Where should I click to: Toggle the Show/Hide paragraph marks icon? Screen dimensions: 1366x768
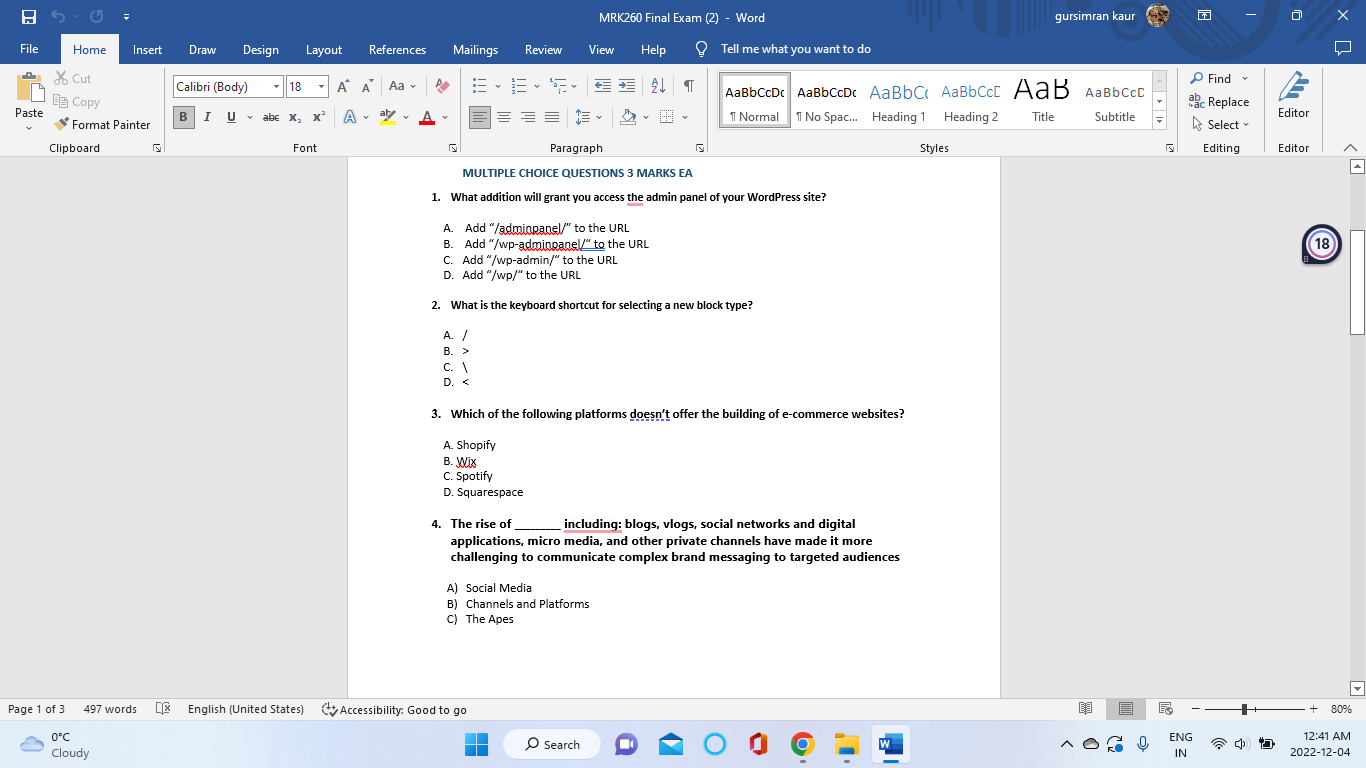687,87
